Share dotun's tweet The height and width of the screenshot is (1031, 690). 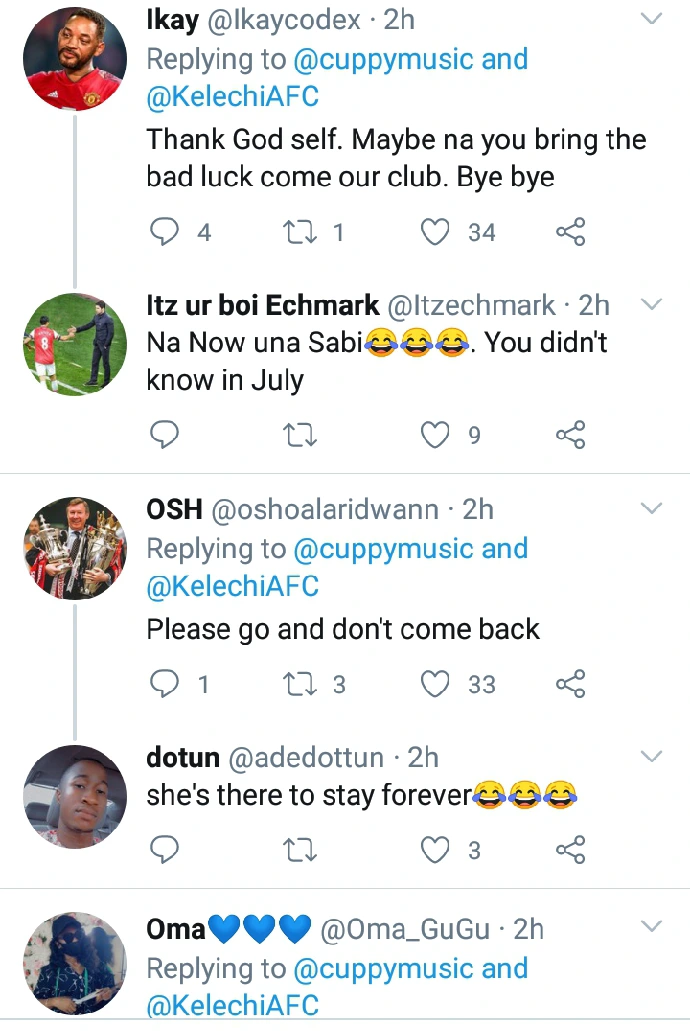coord(570,850)
